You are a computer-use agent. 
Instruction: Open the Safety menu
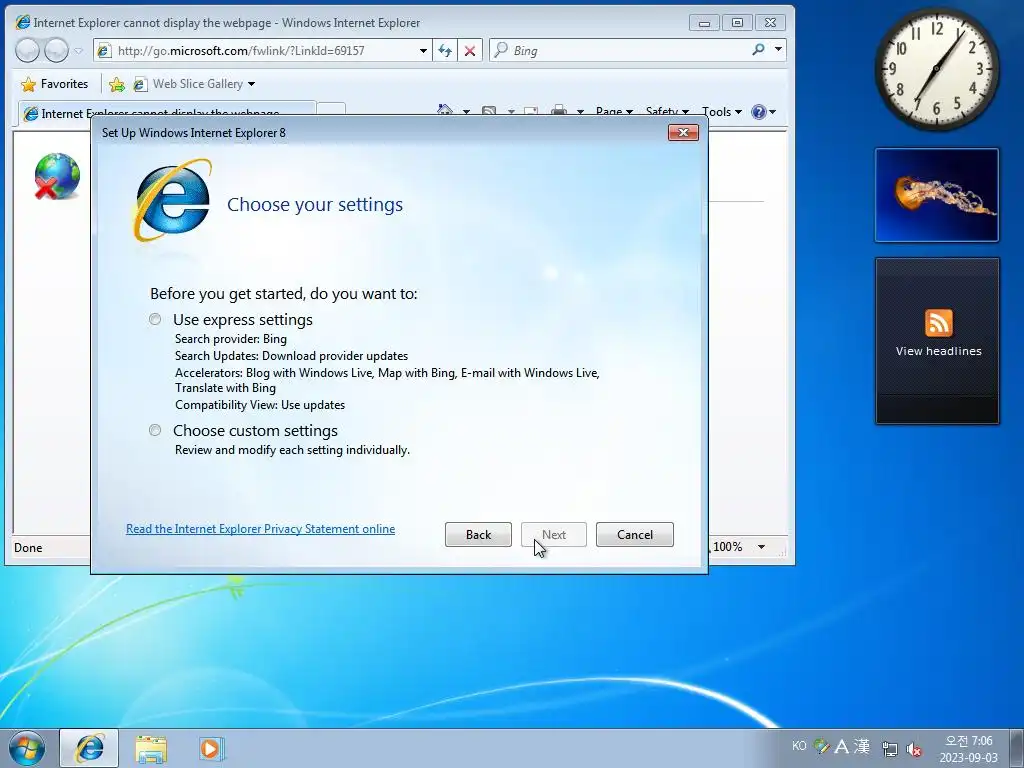pos(667,112)
